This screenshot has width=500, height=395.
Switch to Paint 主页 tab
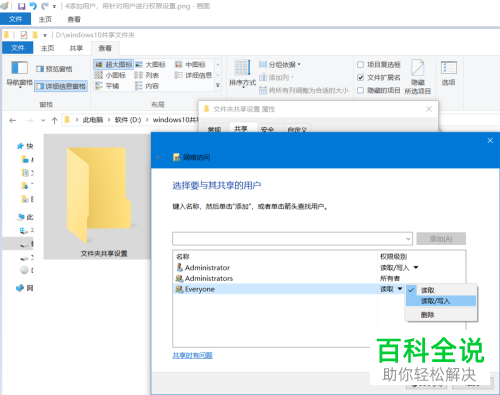point(45,19)
